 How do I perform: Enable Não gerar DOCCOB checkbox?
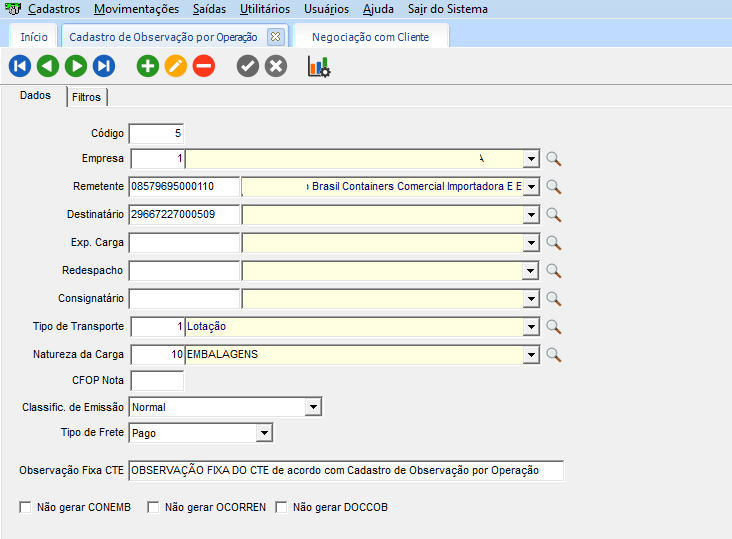[x=281, y=507]
